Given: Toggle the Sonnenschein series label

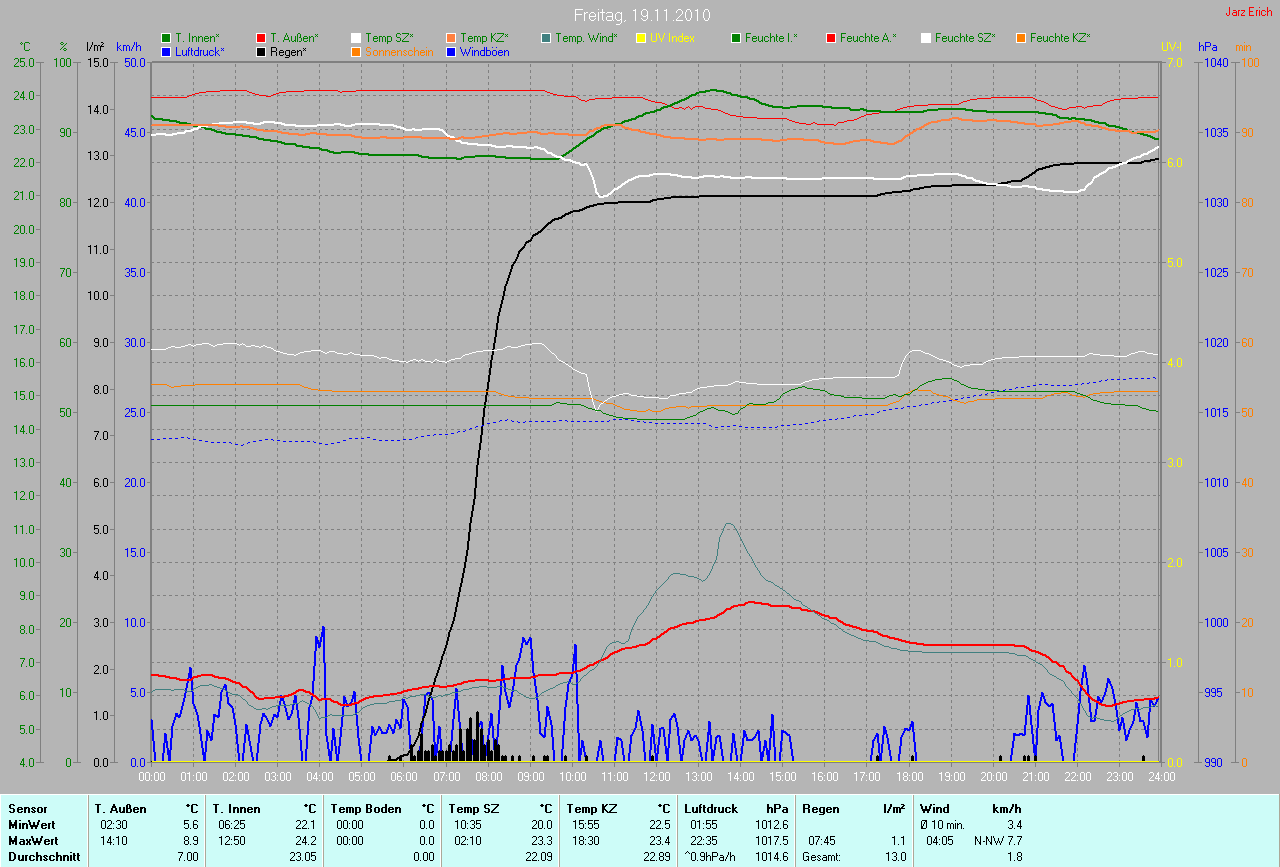Looking at the screenshot, I should pyautogui.click(x=399, y=51).
